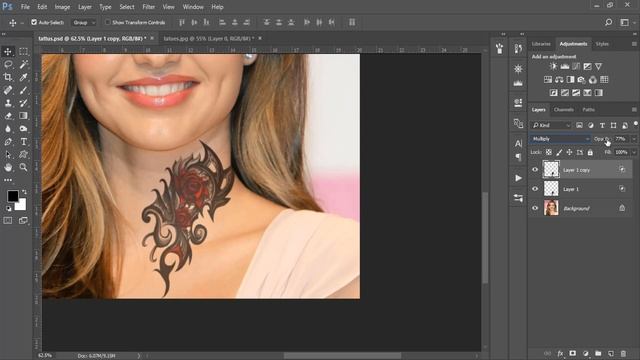Open the Auto-Select Group dropdown
Image resolution: width=640 pixels, height=360 pixels.
pos(84,22)
